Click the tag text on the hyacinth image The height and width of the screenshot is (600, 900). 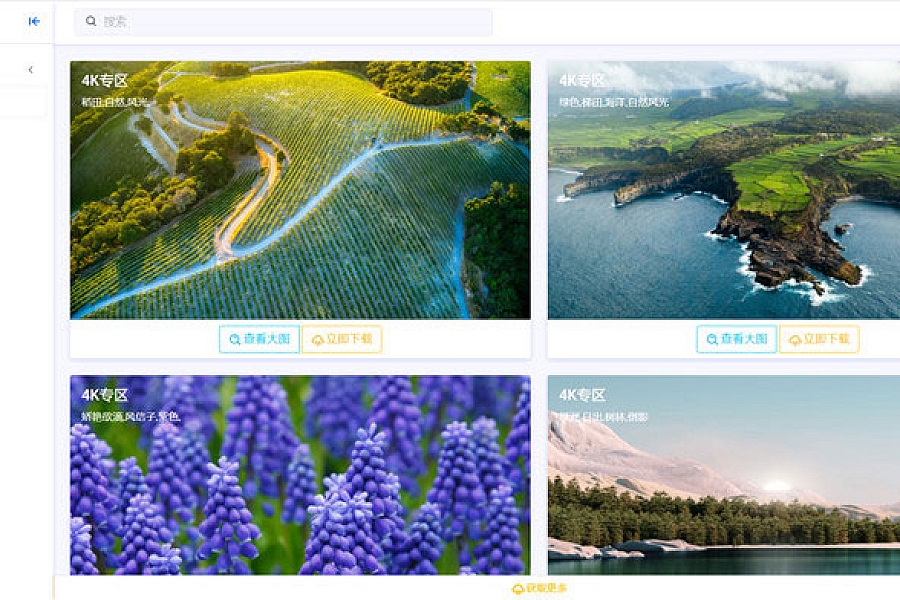point(130,417)
